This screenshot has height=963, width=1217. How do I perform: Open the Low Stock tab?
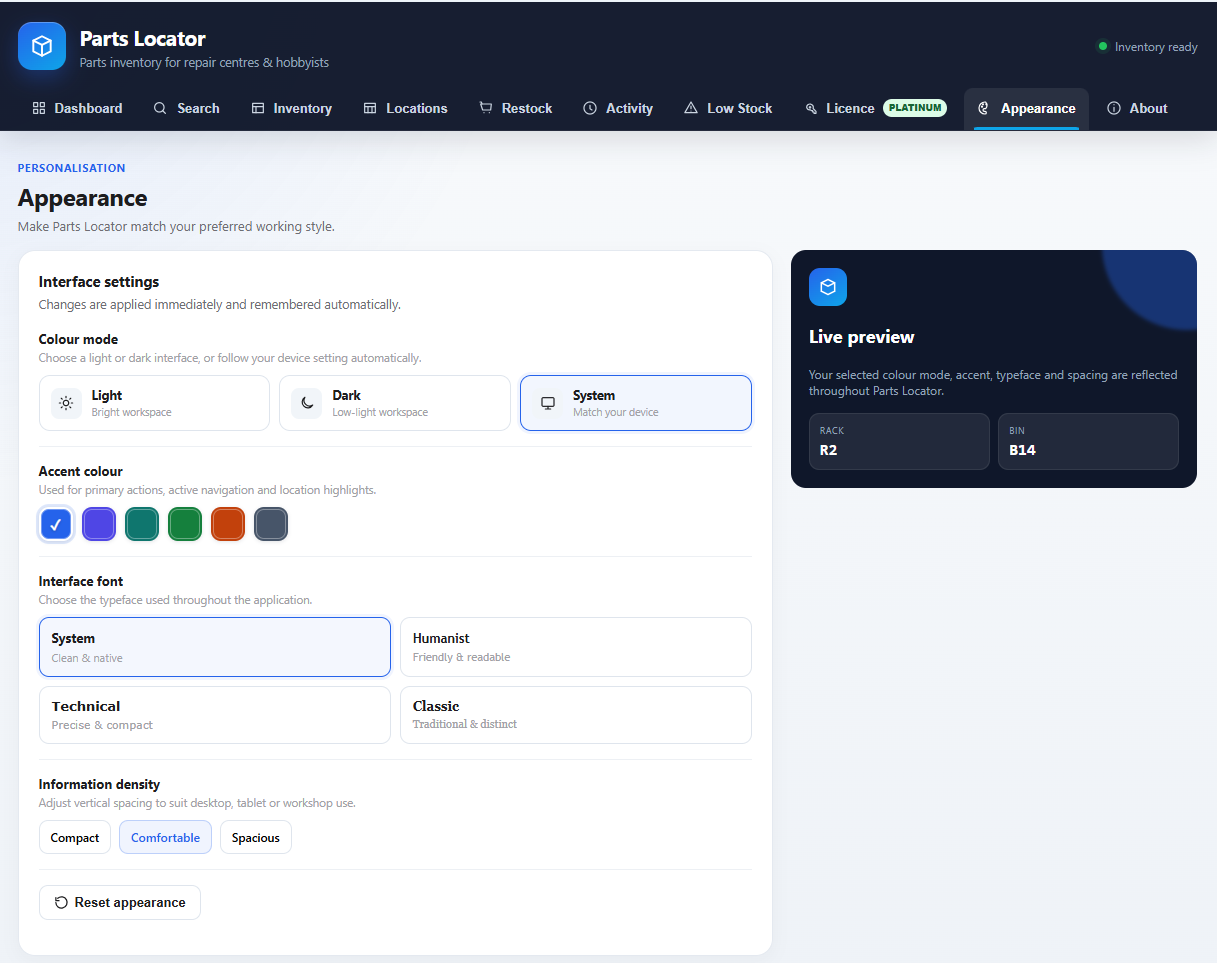[728, 108]
